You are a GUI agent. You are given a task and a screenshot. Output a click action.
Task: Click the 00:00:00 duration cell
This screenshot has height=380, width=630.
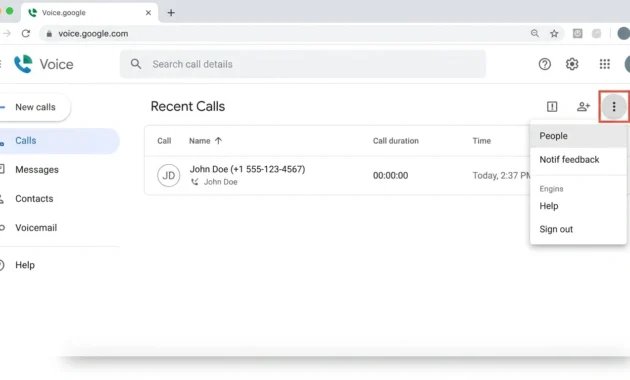coord(390,176)
